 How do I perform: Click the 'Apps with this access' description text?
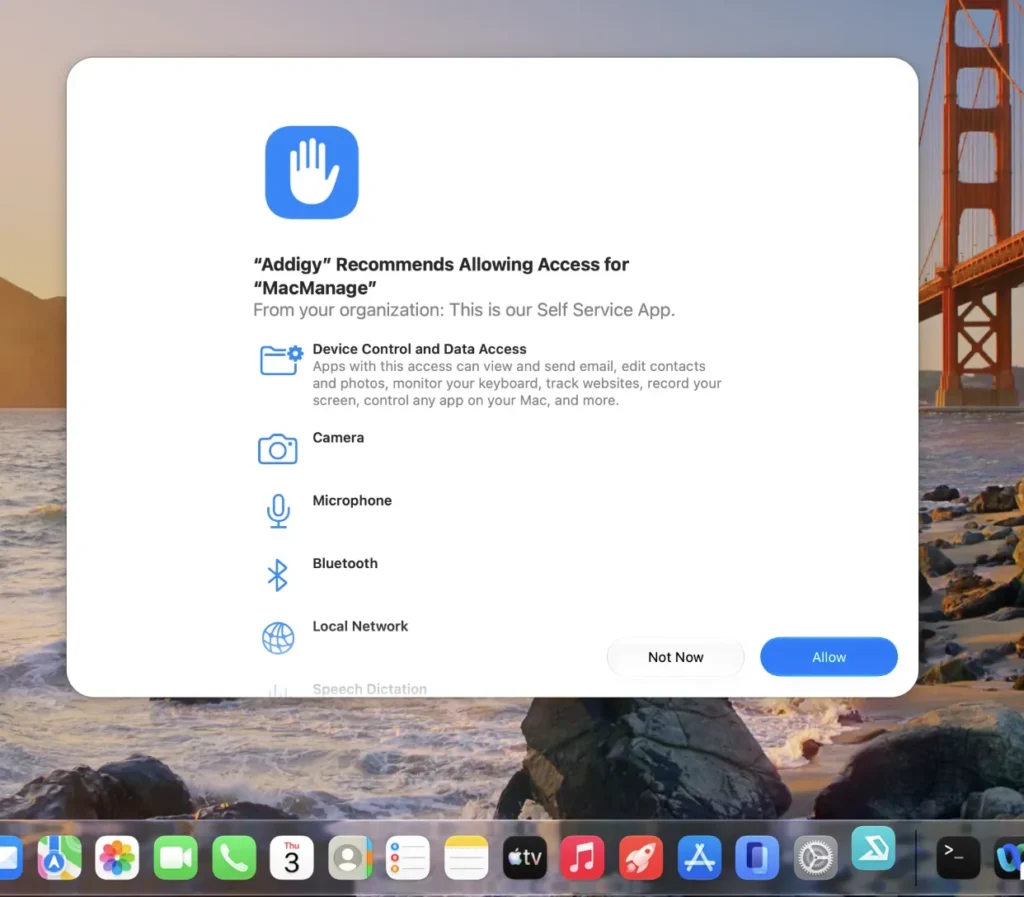point(517,383)
